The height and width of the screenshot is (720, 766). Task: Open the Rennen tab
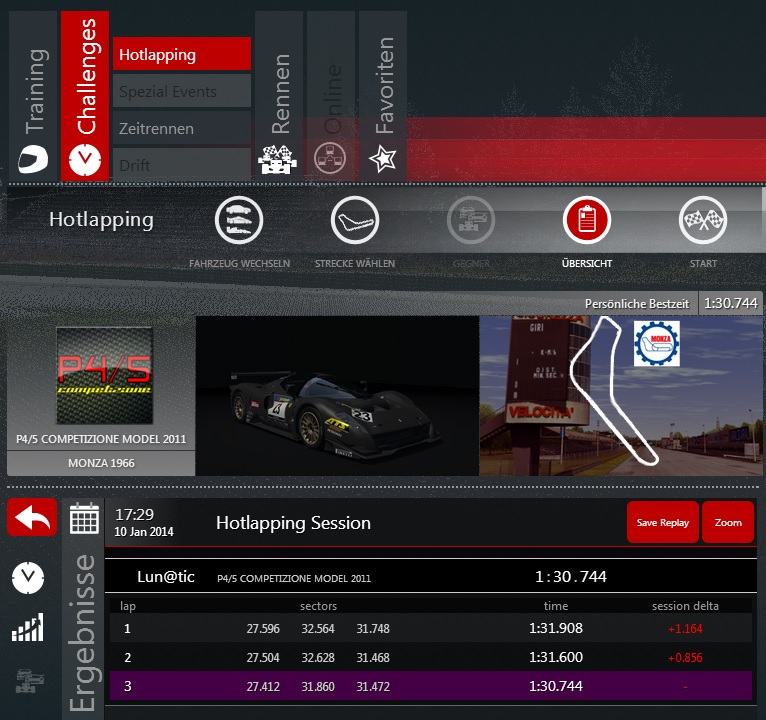(279, 96)
